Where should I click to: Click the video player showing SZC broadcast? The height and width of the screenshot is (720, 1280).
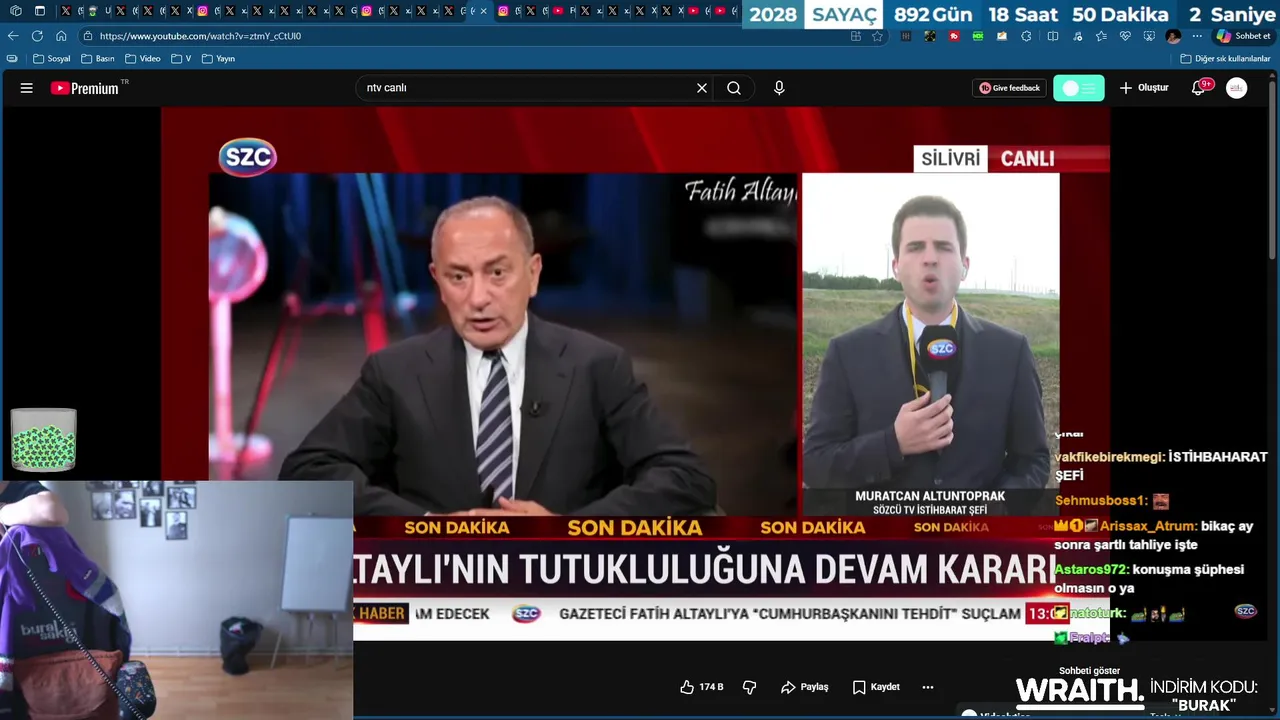635,374
